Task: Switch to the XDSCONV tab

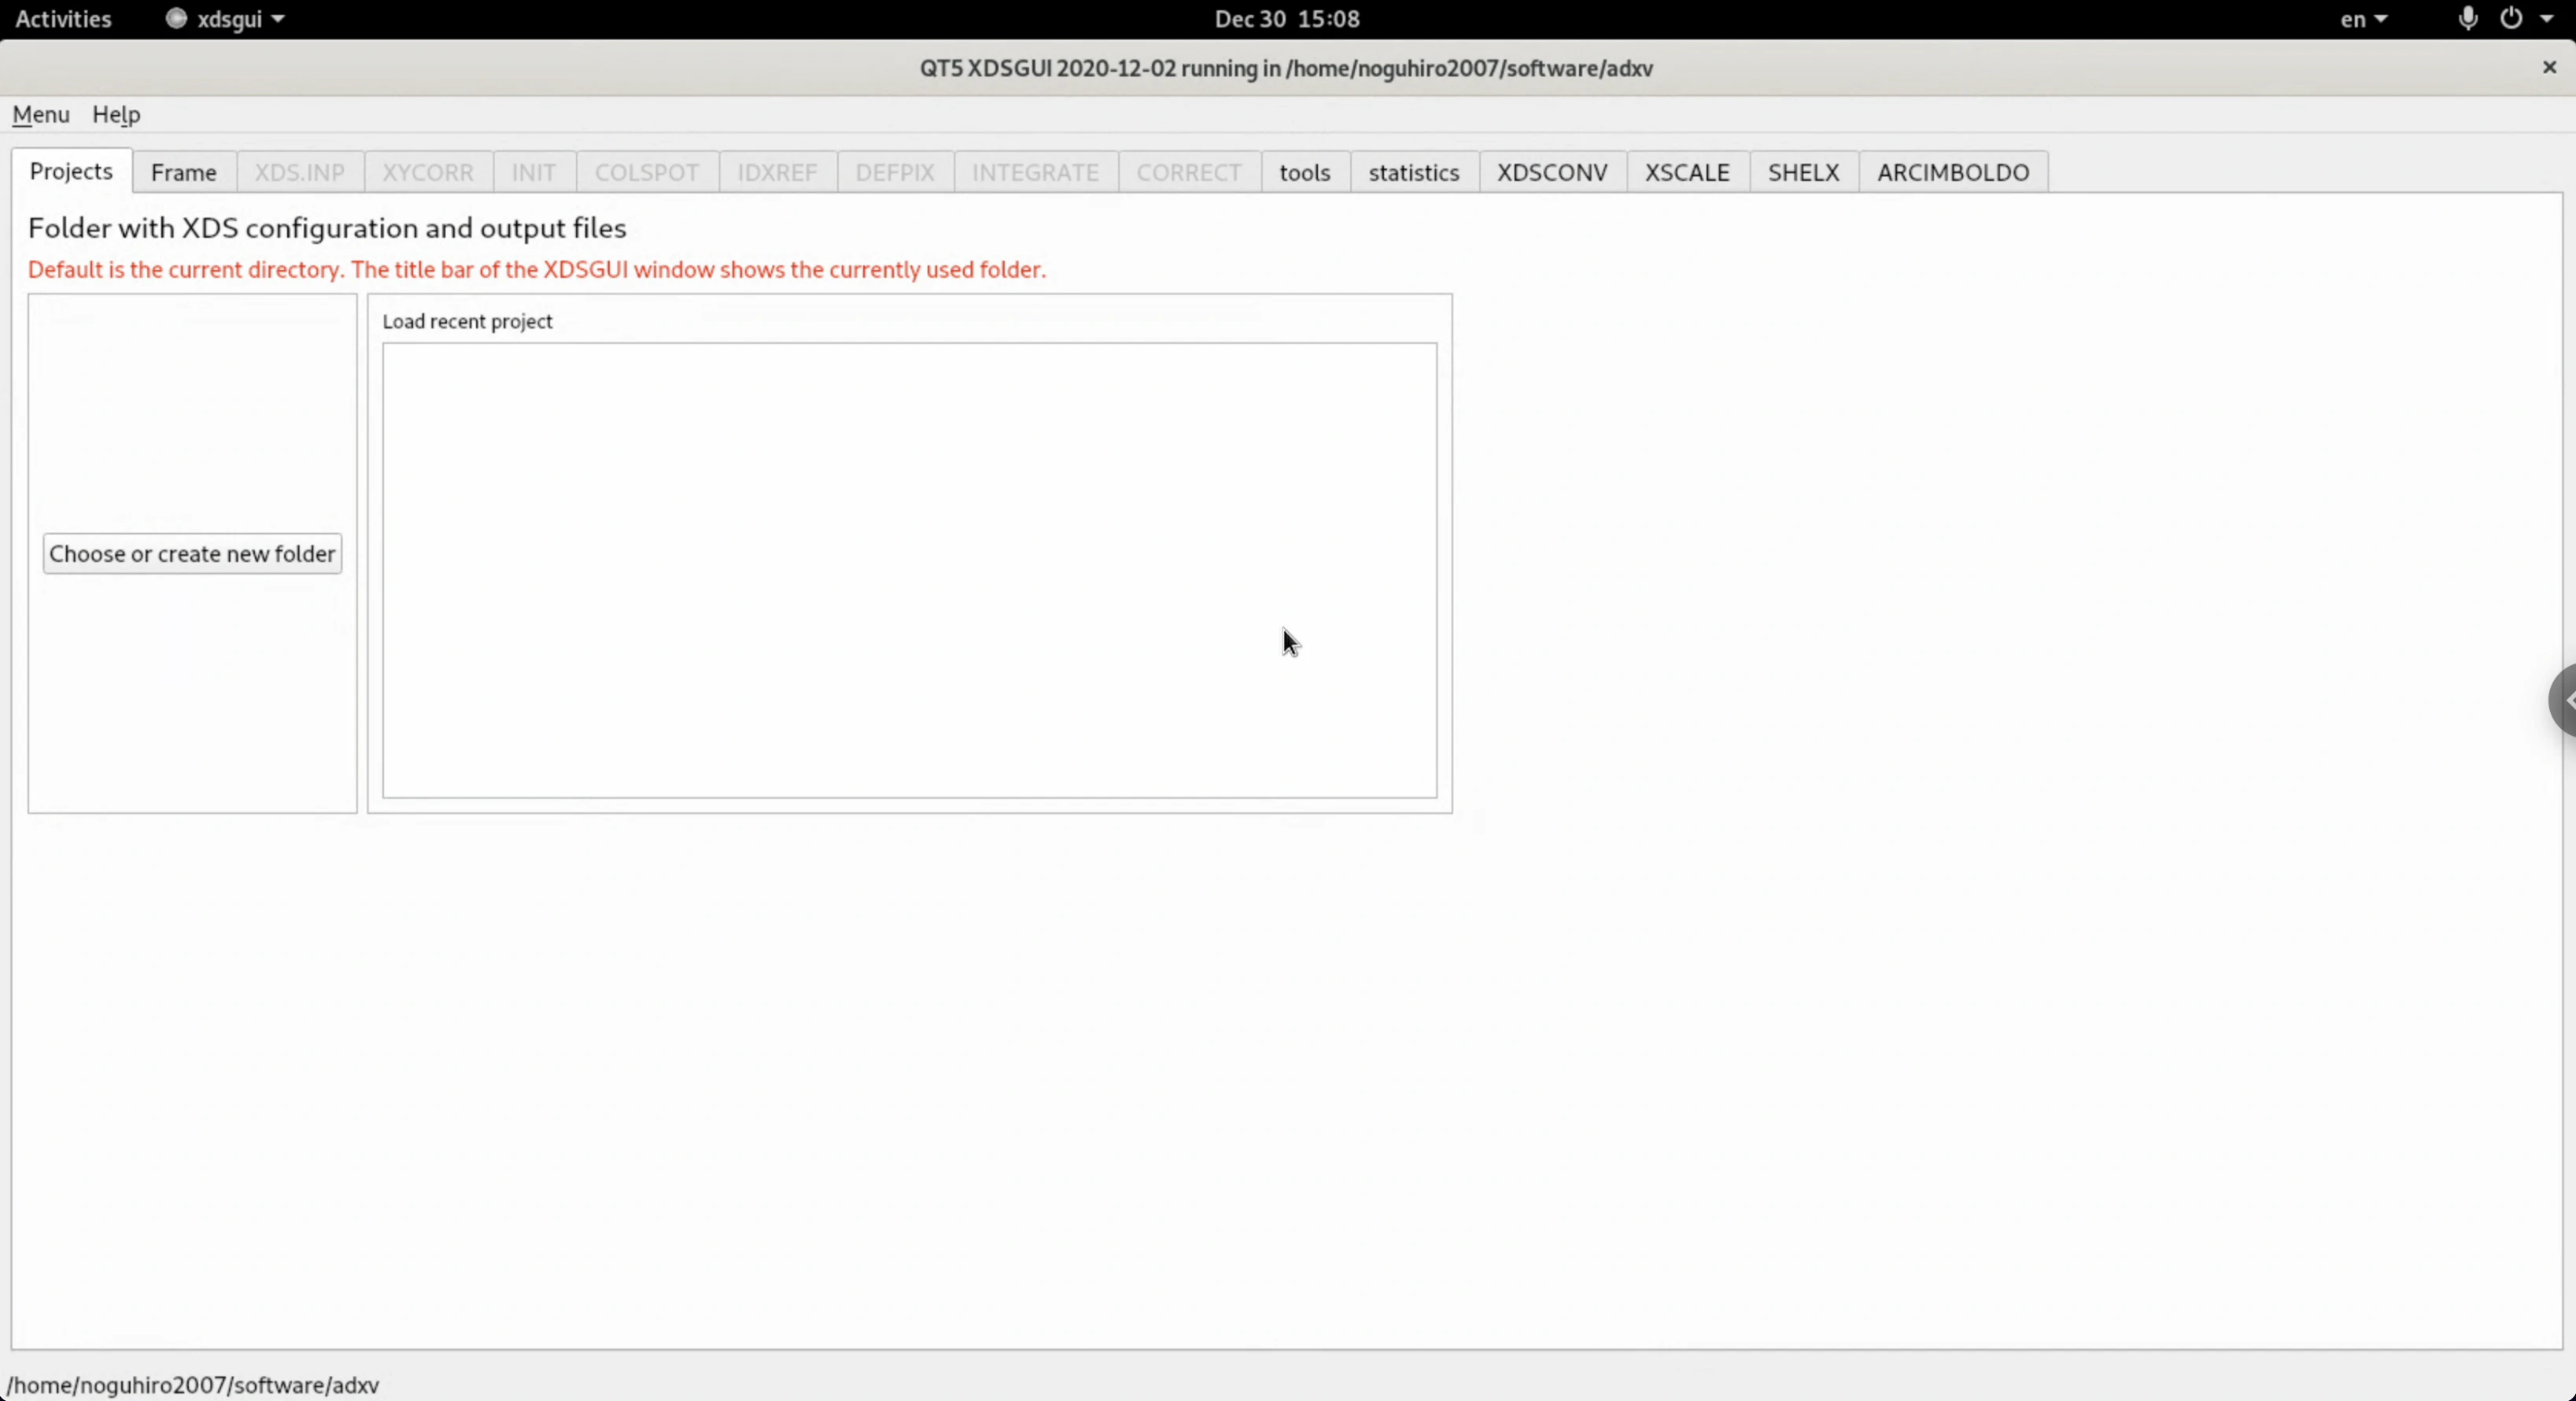Action: point(1552,172)
